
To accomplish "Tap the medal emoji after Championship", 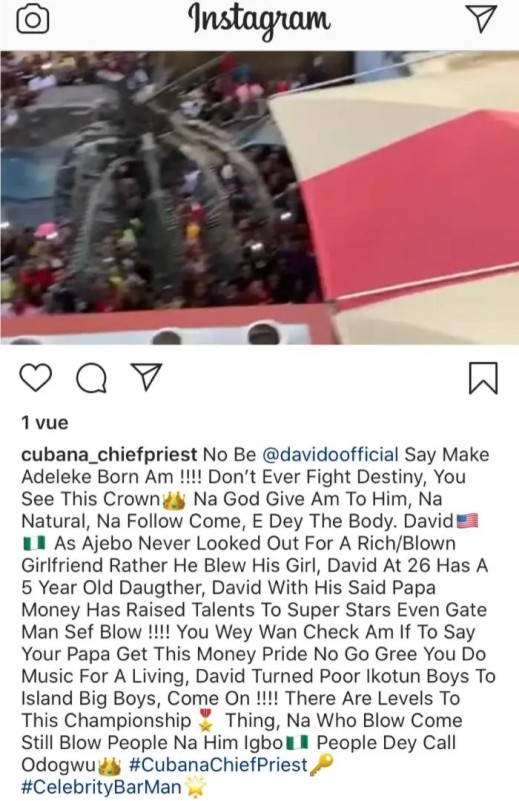I will 205,720.
